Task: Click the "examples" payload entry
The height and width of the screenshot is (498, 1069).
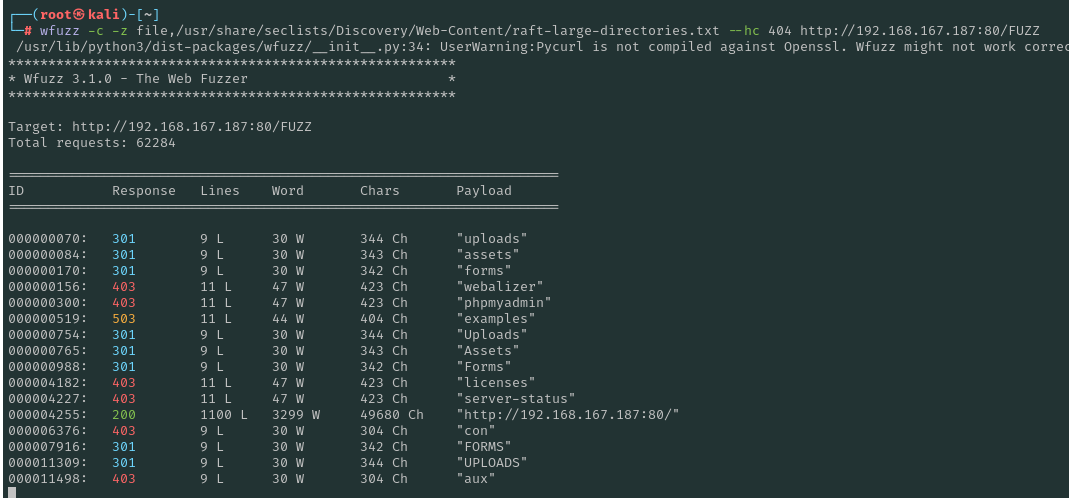Action: pos(496,318)
